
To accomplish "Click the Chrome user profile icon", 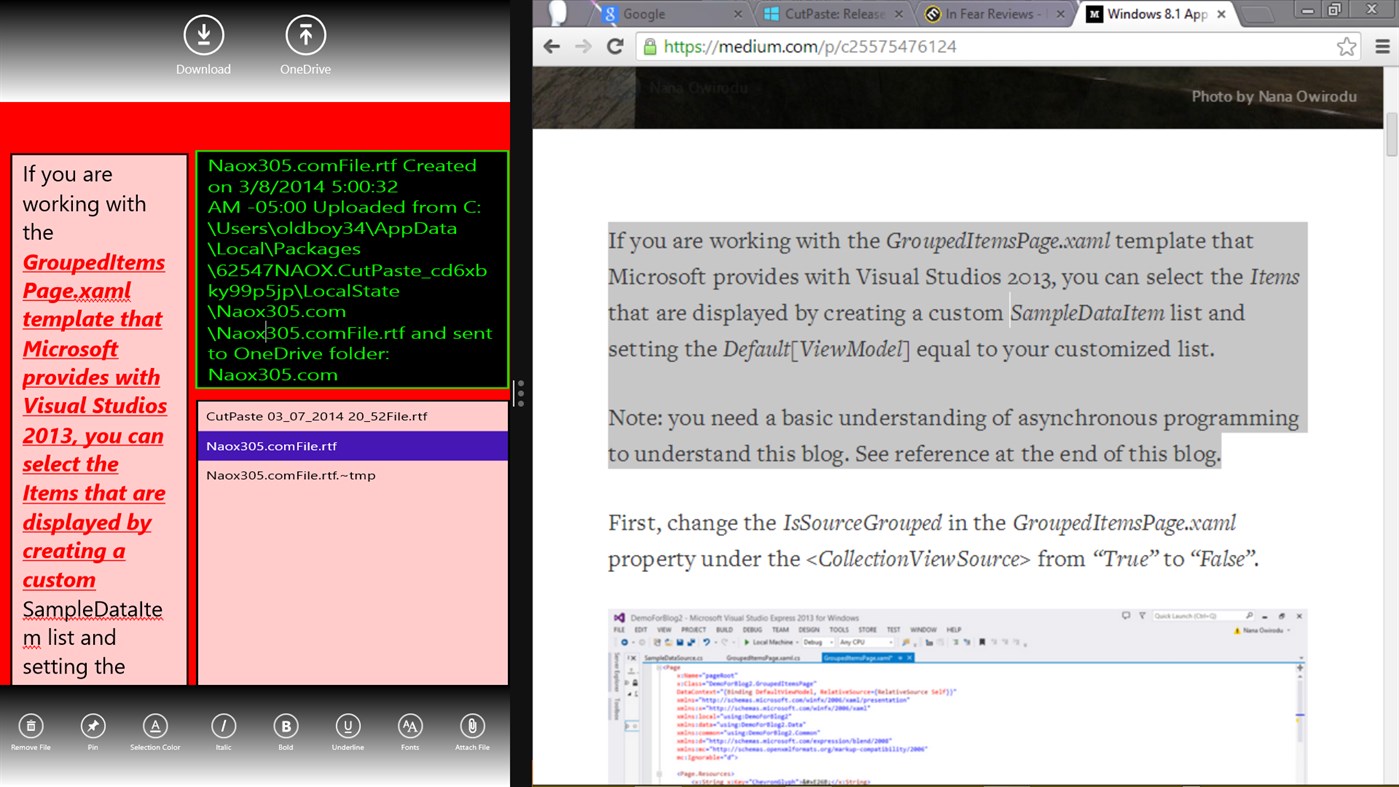I will tap(559, 12).
